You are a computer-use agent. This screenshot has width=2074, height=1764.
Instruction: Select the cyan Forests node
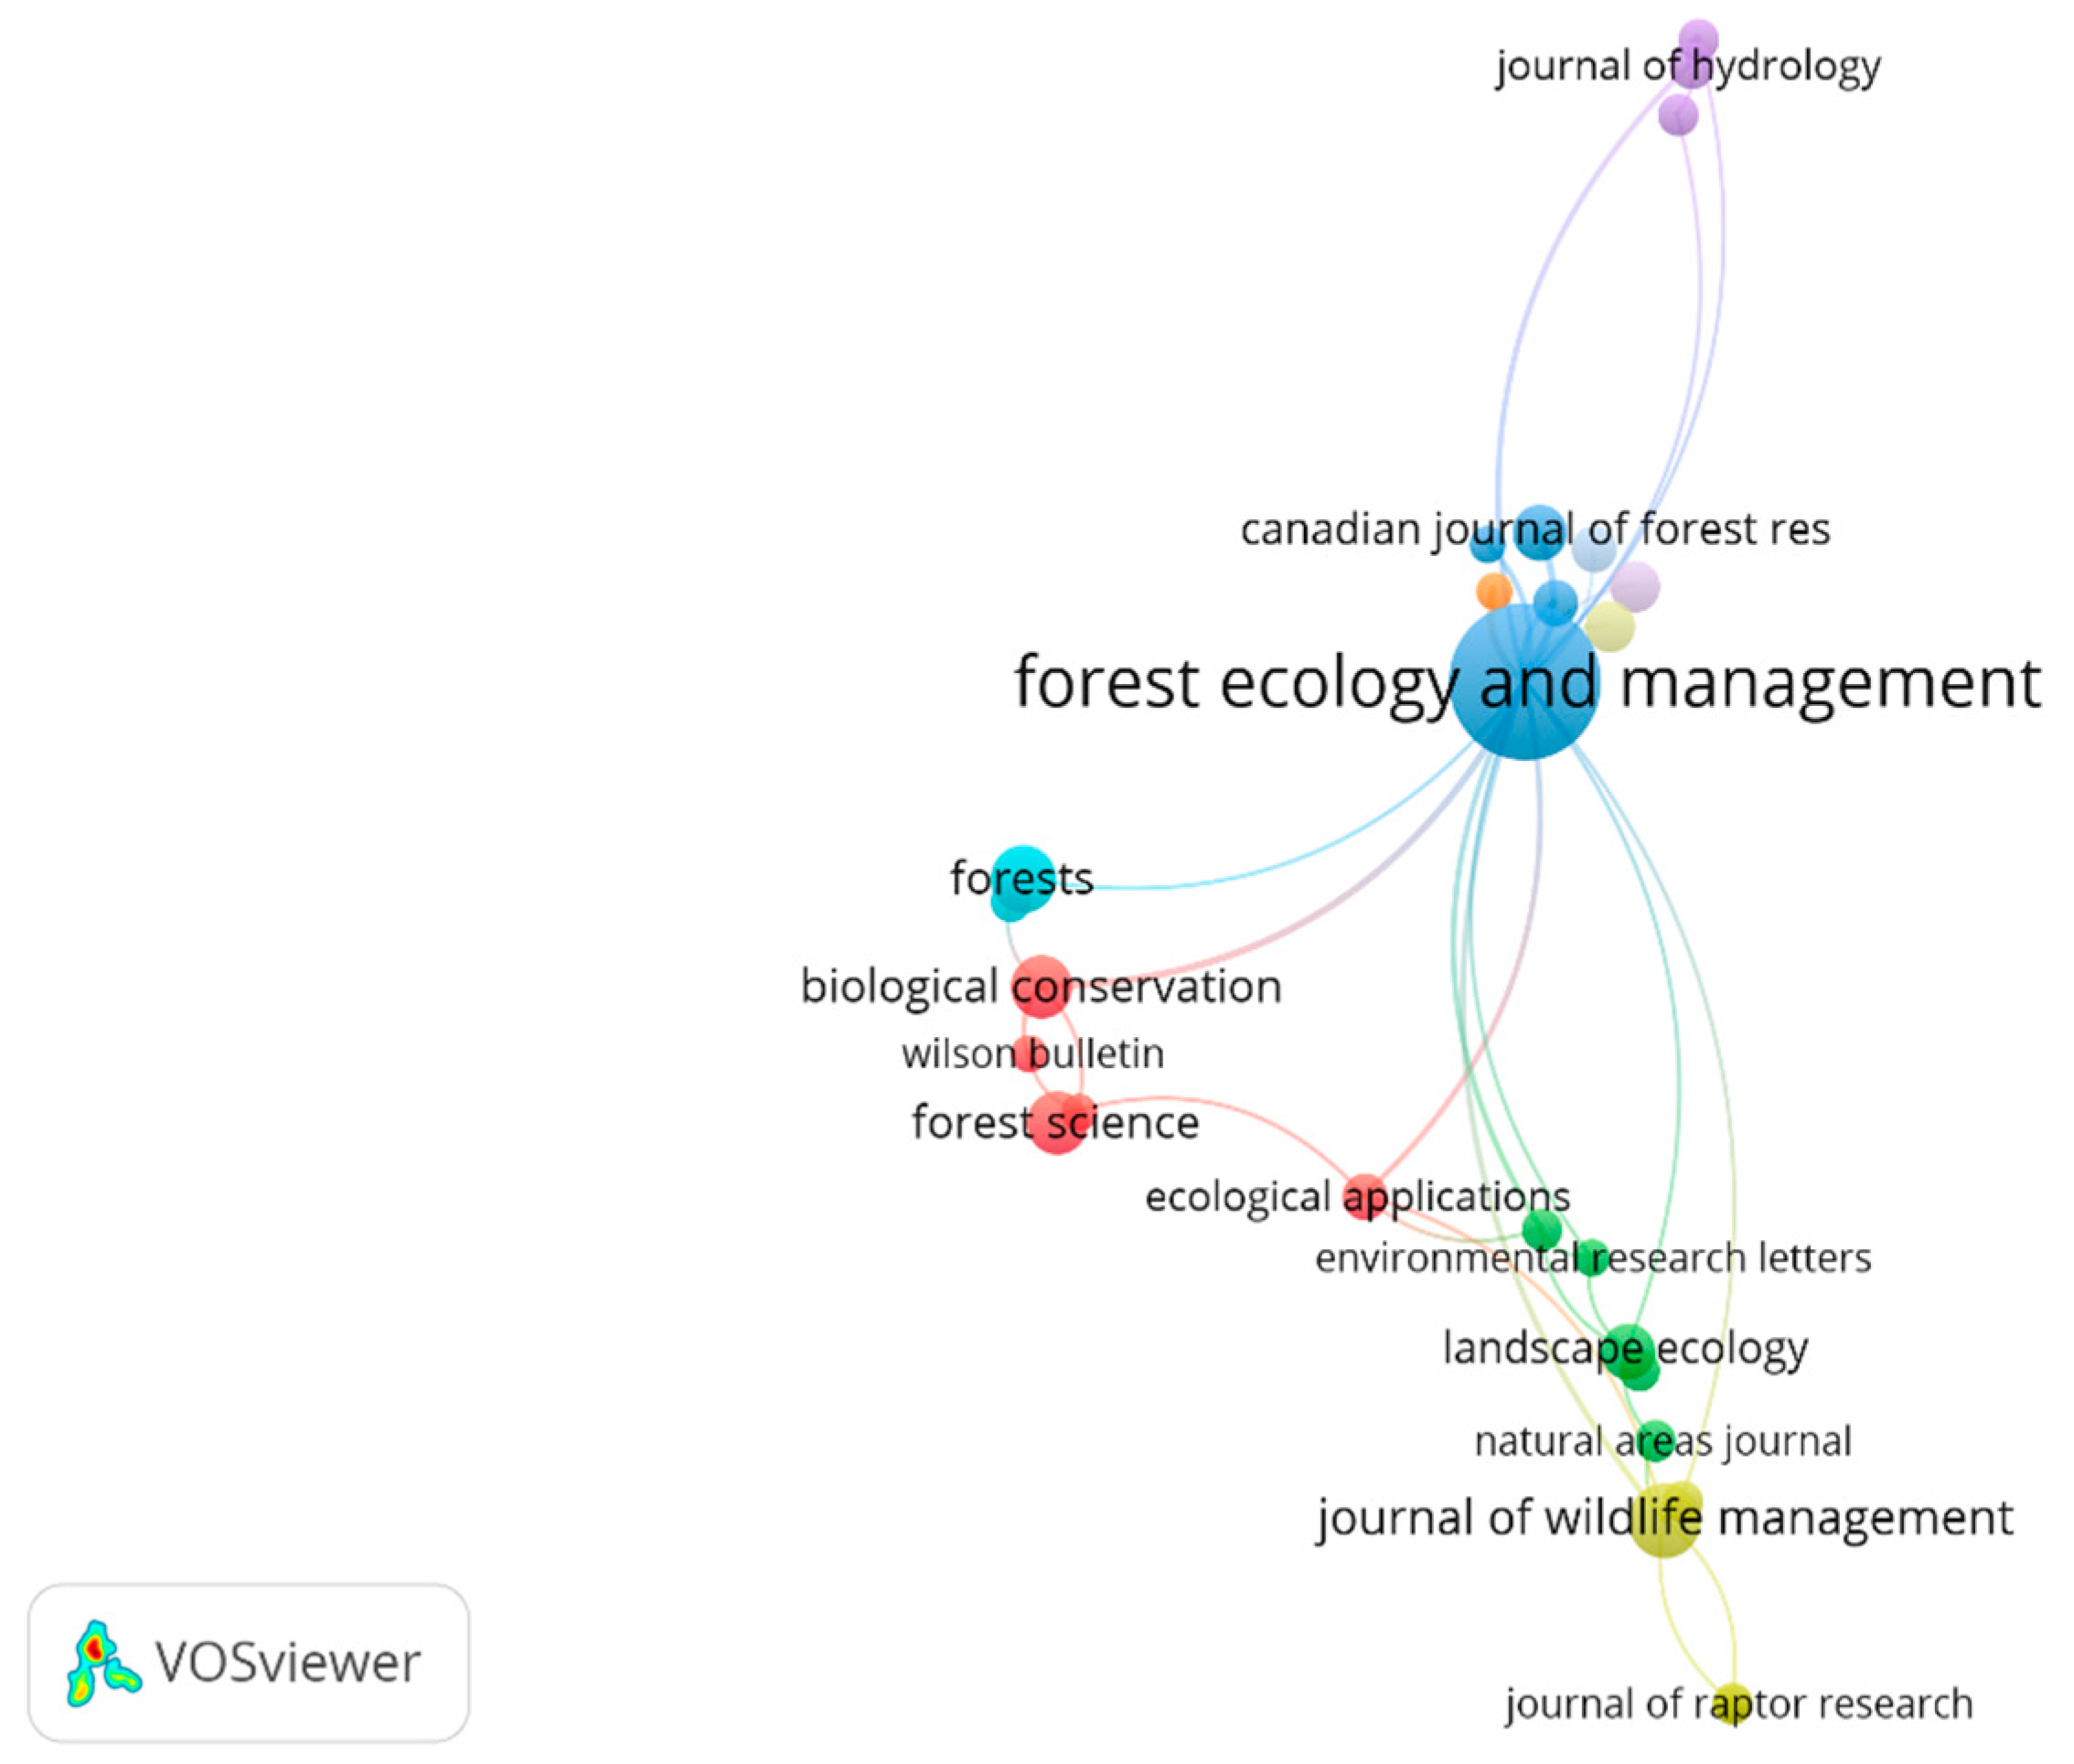point(1022,879)
